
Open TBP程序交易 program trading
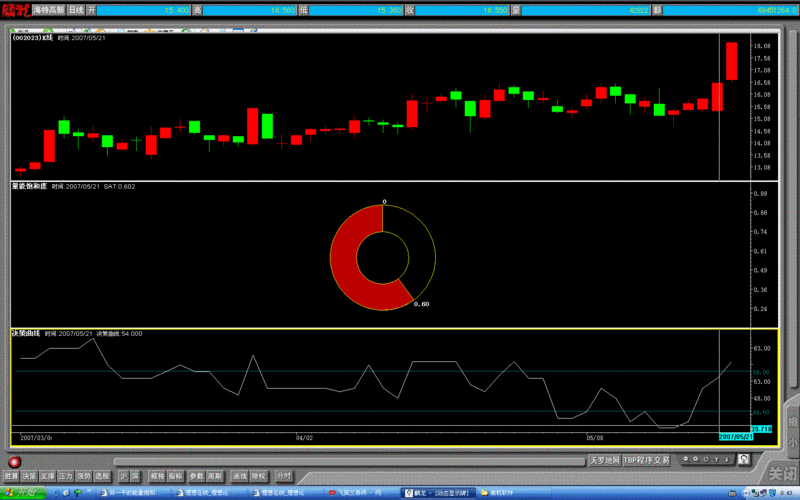pyautogui.click(x=647, y=461)
